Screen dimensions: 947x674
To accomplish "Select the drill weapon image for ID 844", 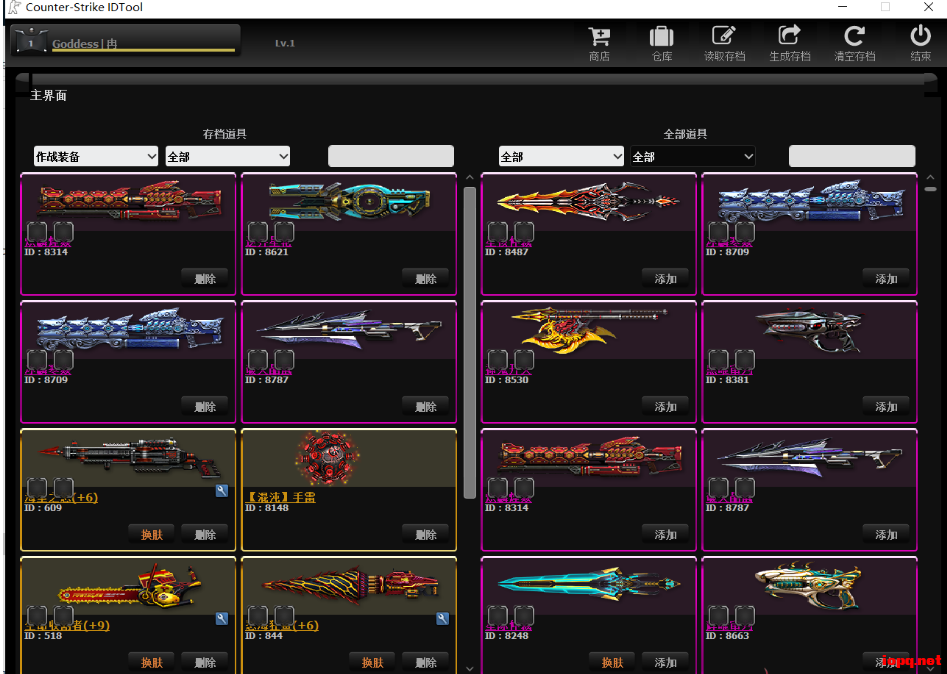I will click(350, 585).
